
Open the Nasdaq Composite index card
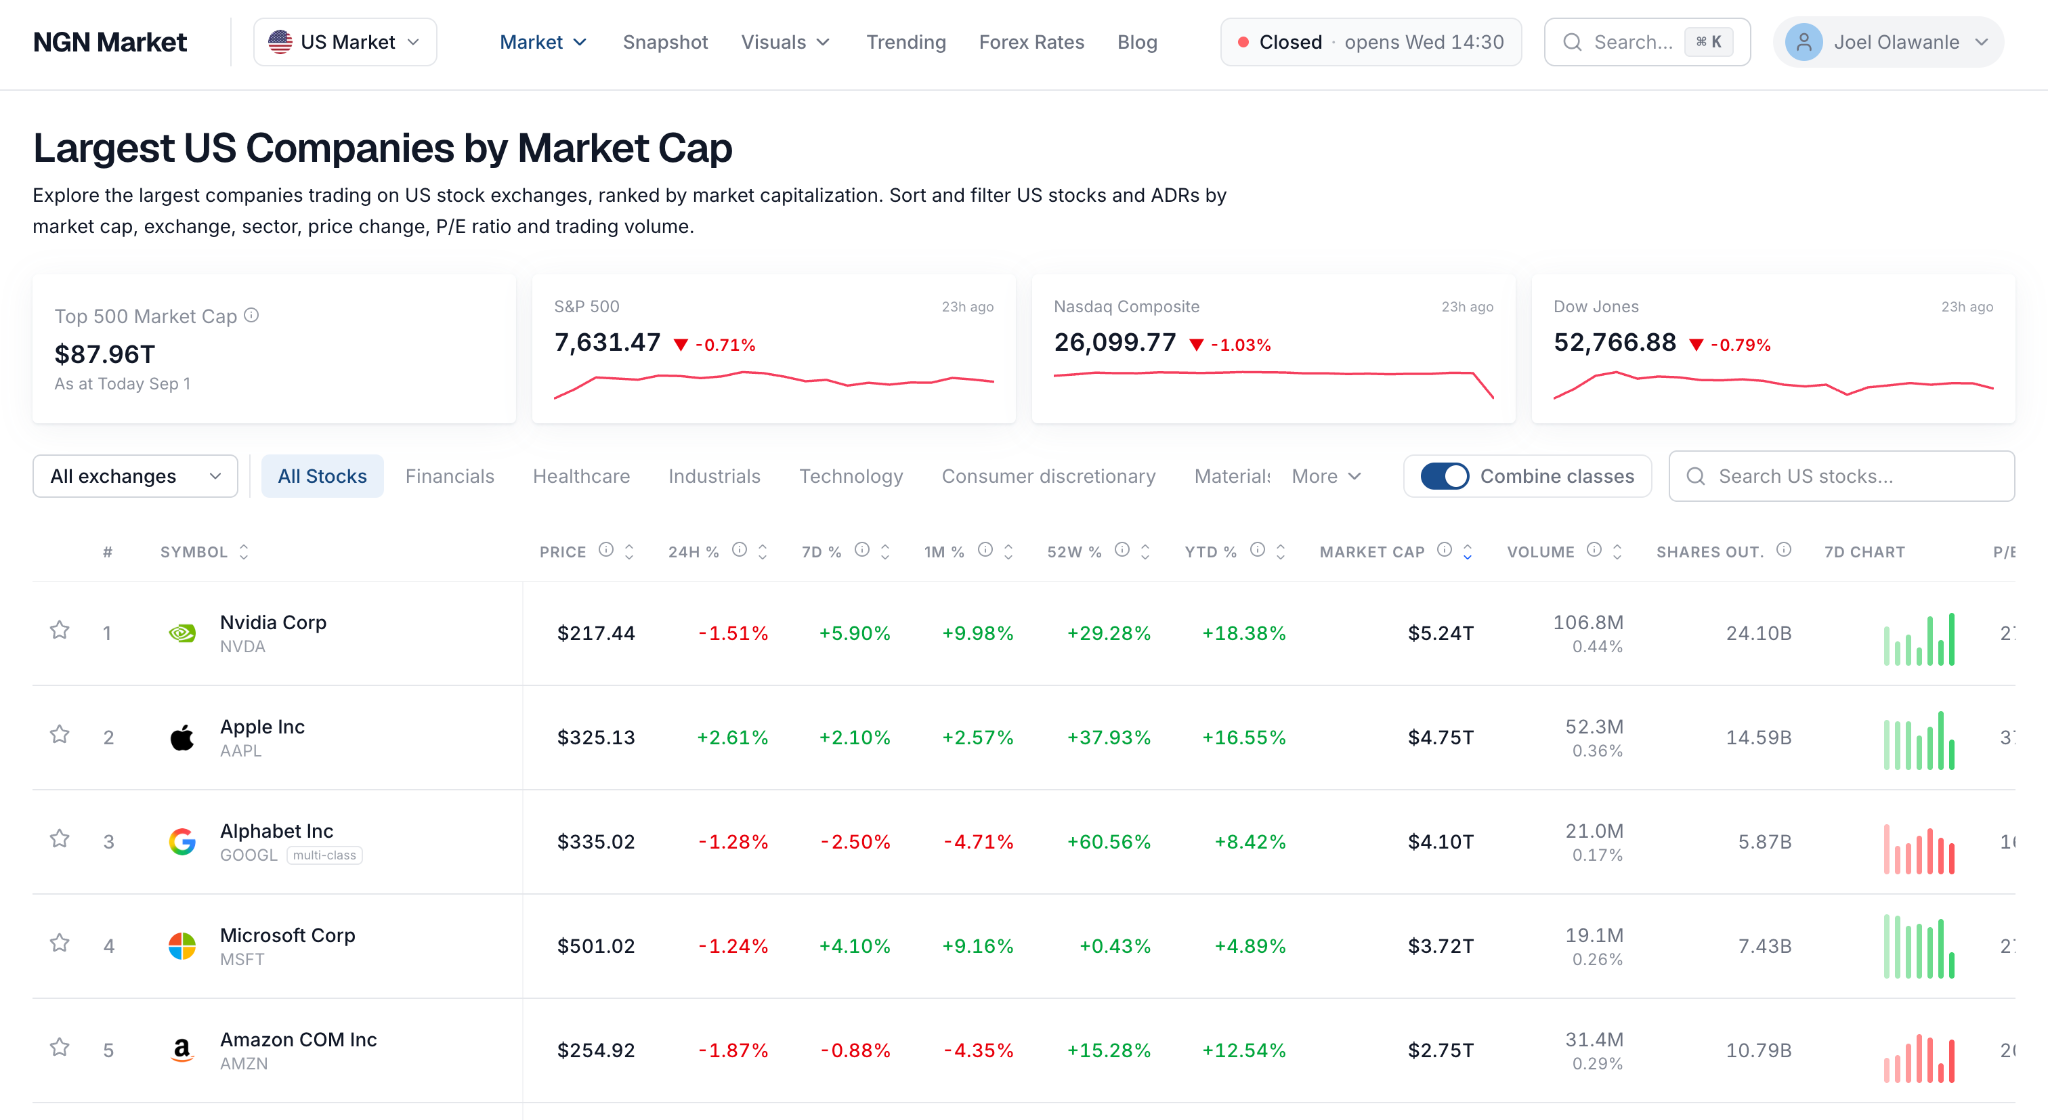tap(1273, 348)
